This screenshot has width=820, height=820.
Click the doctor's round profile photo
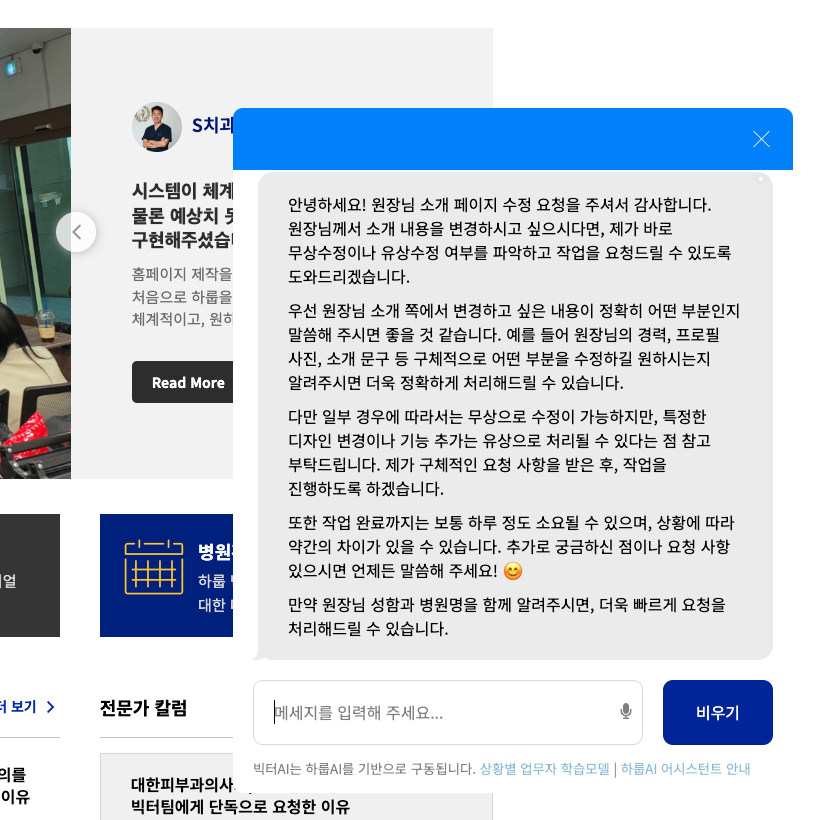(157, 127)
